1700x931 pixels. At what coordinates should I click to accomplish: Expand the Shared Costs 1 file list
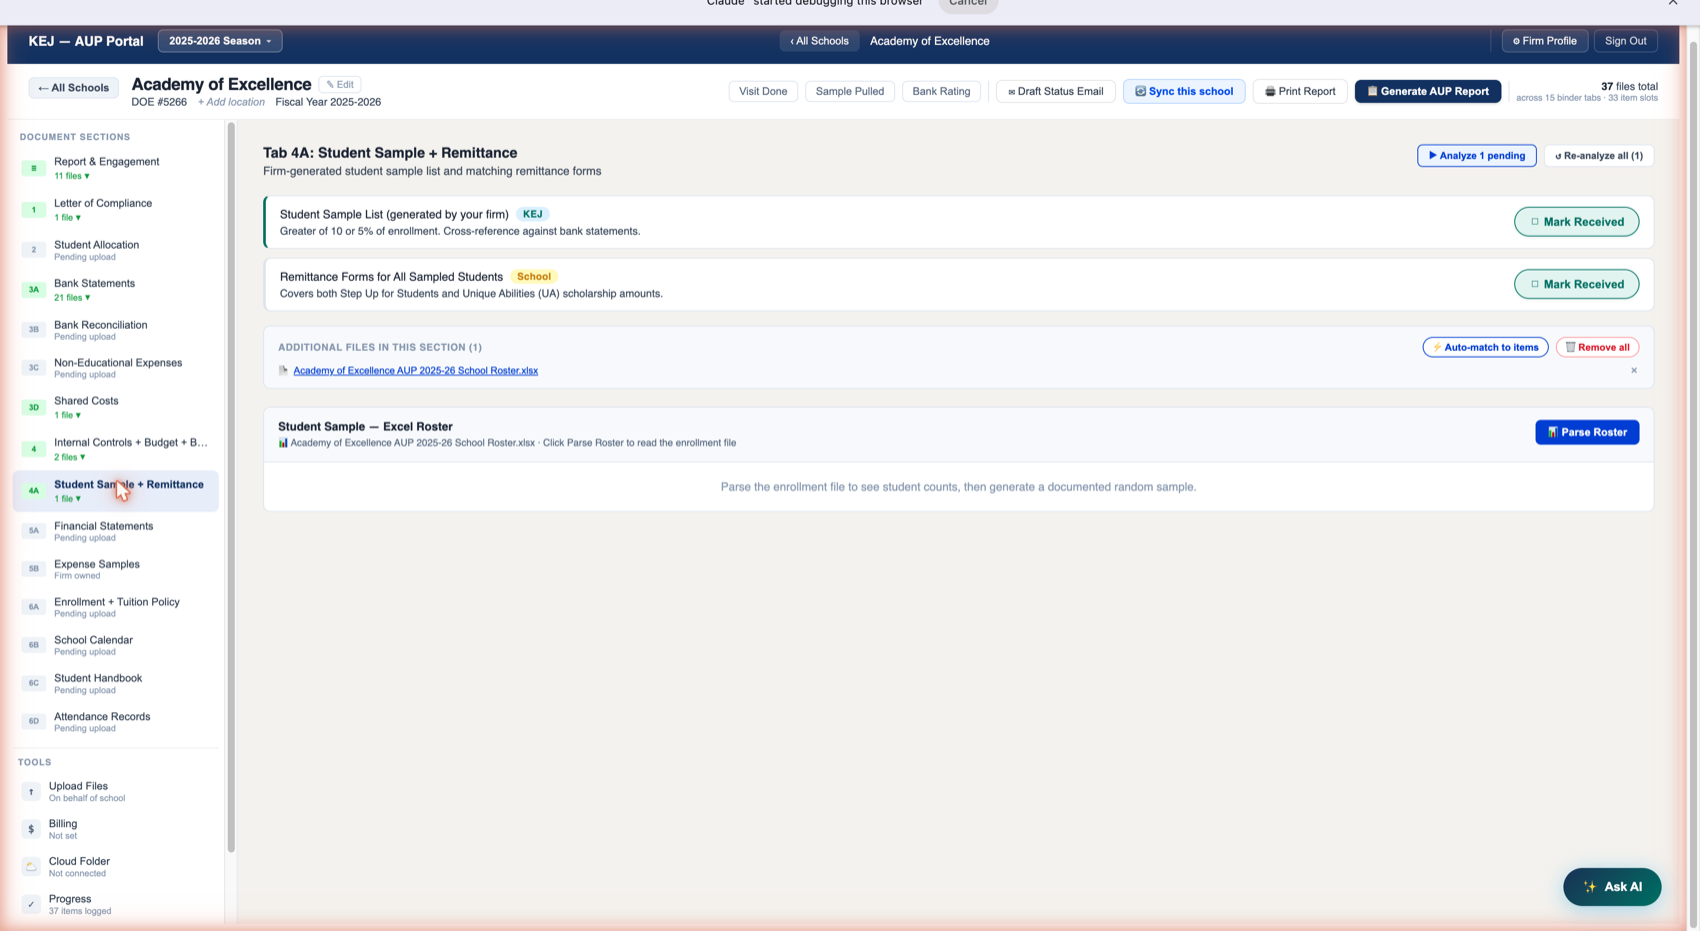click(x=67, y=416)
